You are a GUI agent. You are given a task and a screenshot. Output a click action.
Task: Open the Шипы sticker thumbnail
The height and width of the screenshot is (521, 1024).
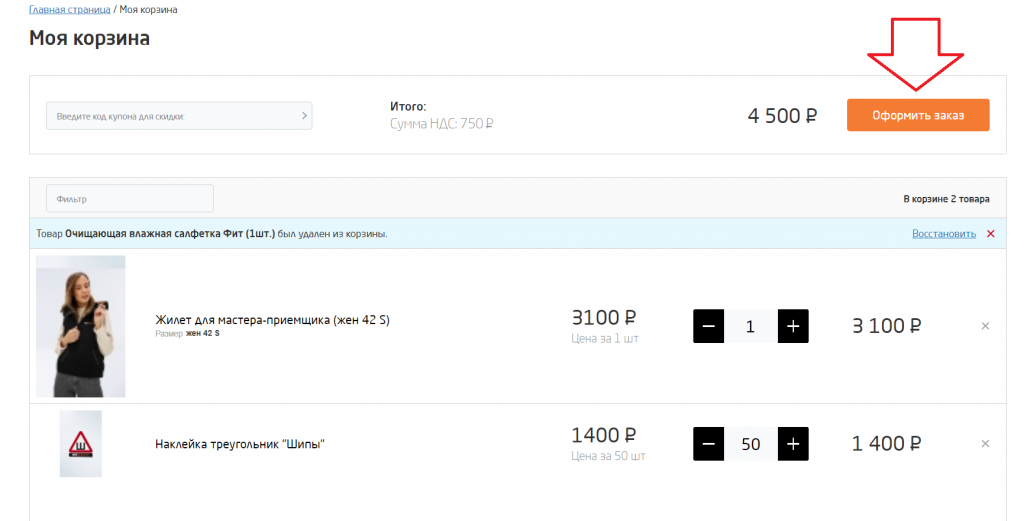tap(80, 444)
